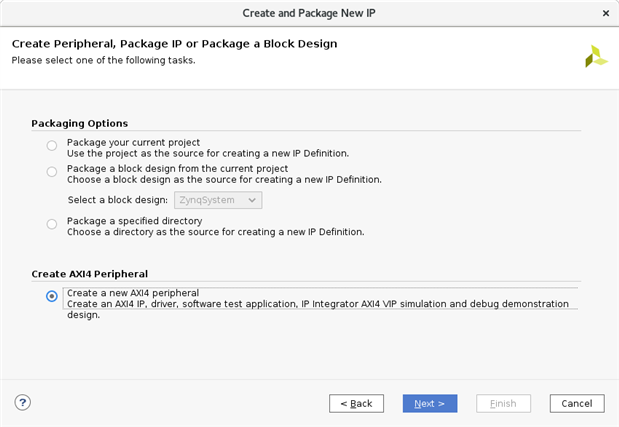Proceed with the Next button
The height and width of the screenshot is (427, 619).
[430, 403]
